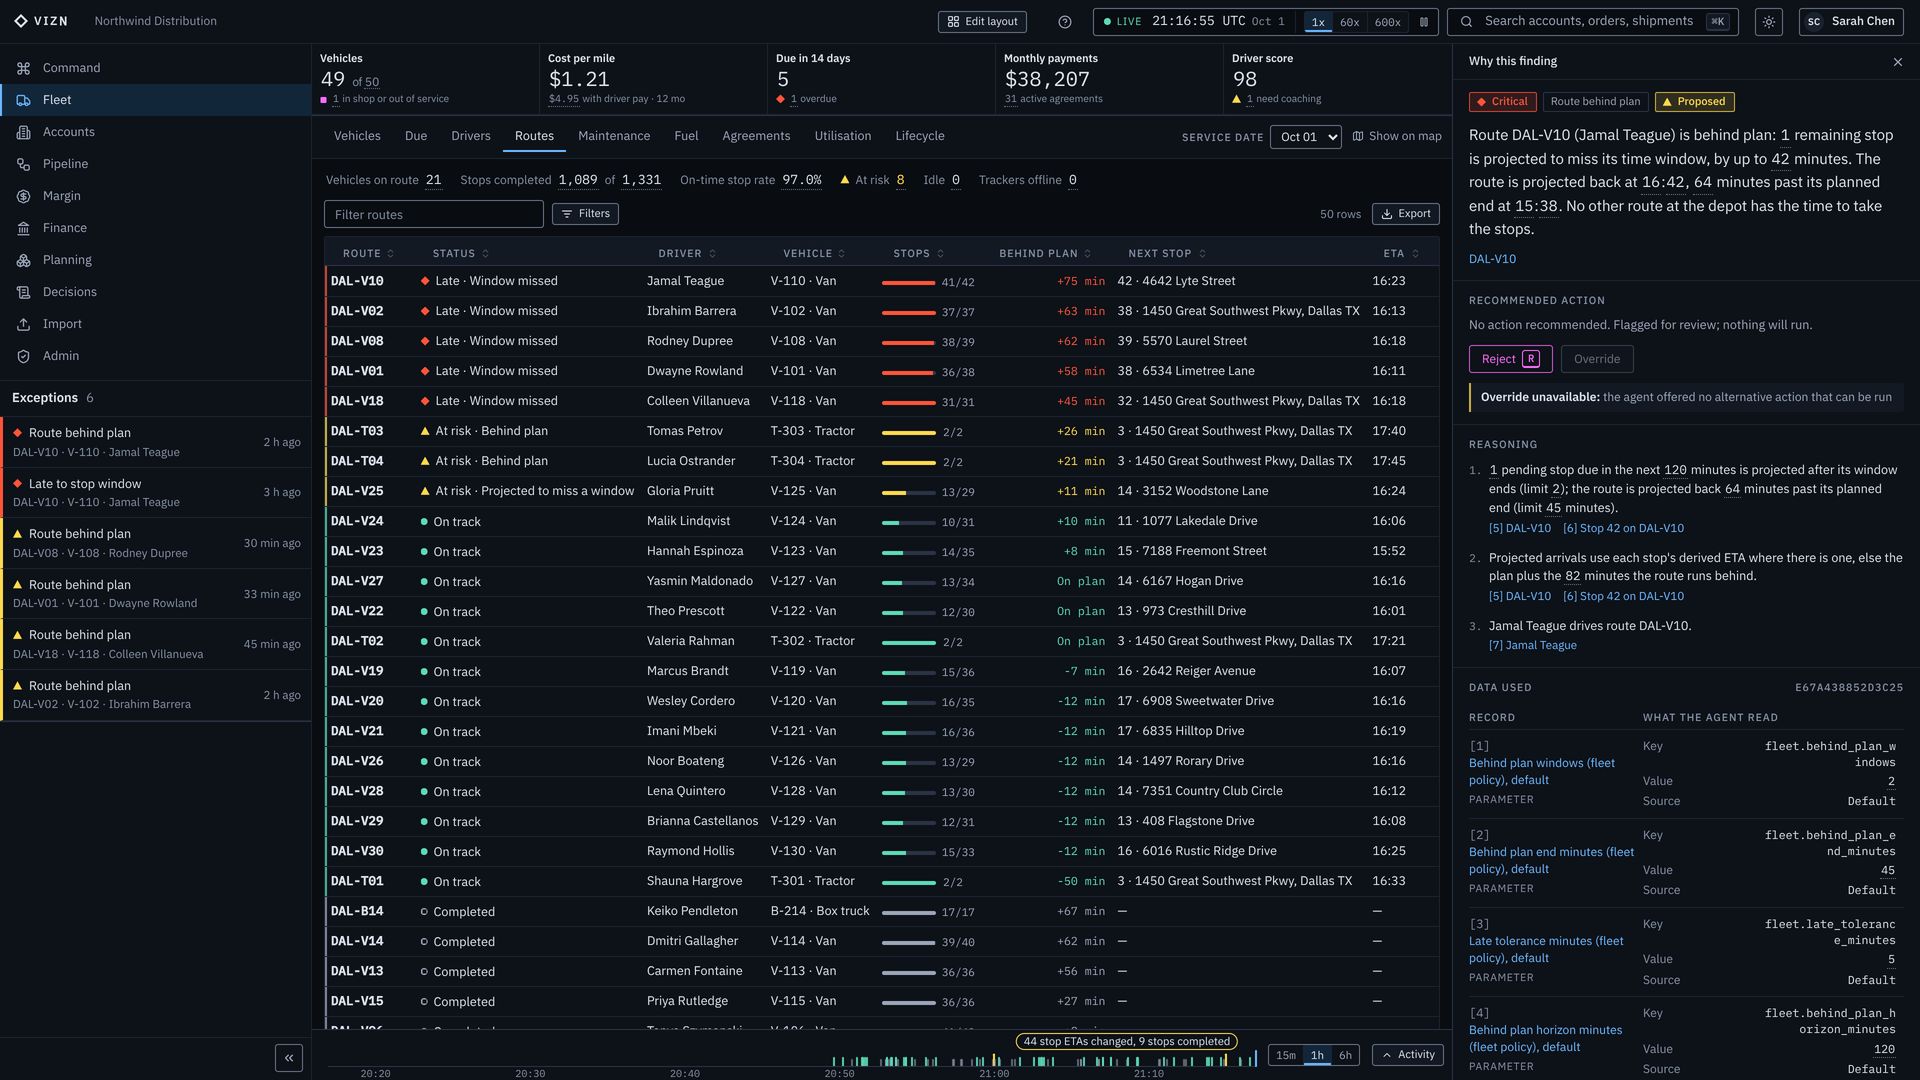This screenshot has width=1920, height=1080.
Task: Close the Why this finding panel
Action: click(1898, 62)
